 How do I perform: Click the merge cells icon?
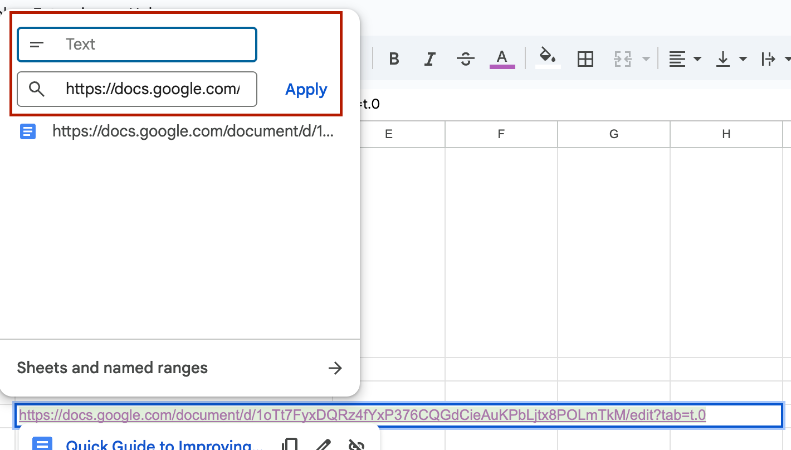coord(623,59)
